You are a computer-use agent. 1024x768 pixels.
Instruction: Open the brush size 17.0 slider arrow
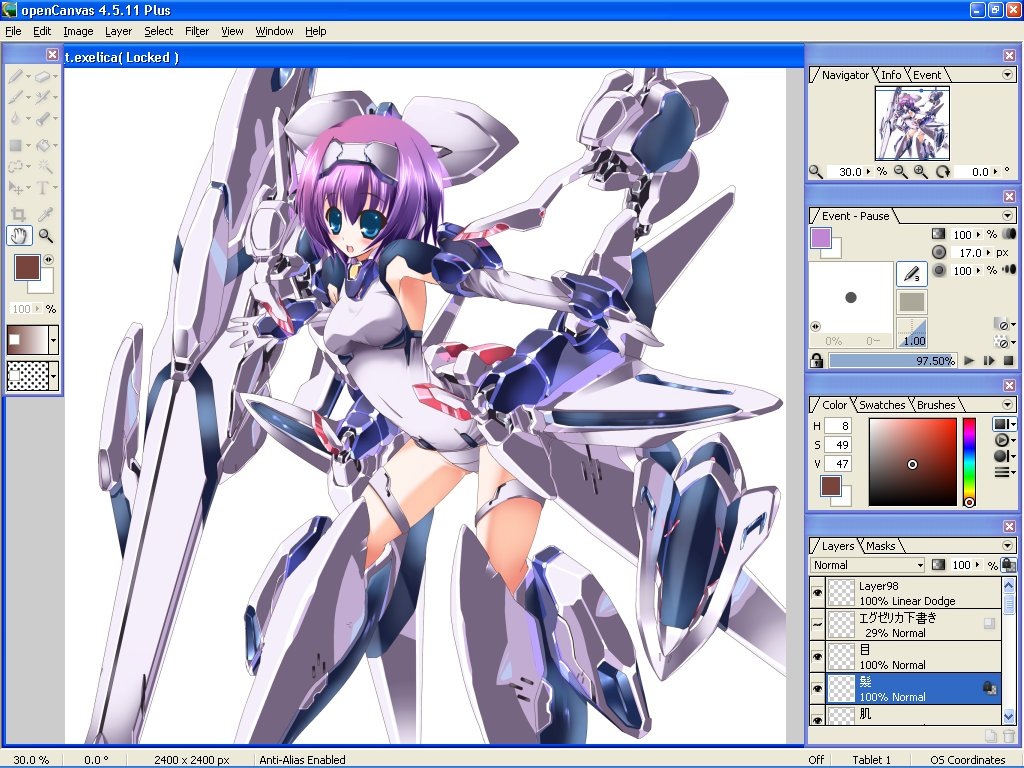[990, 253]
